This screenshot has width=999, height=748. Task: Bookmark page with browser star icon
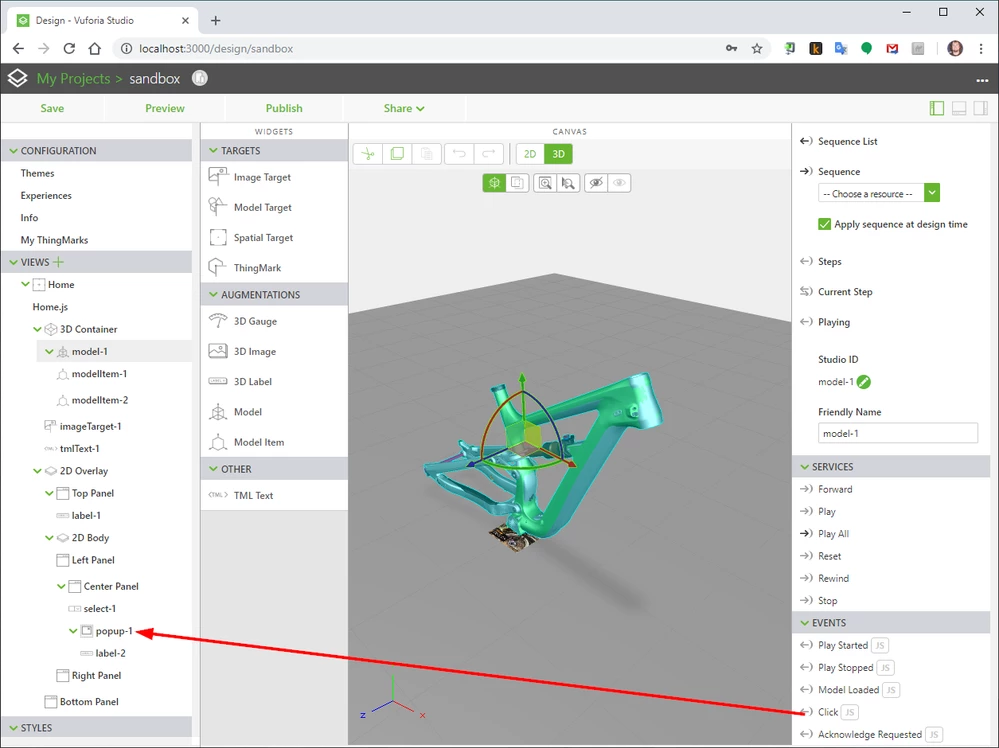pos(757,48)
